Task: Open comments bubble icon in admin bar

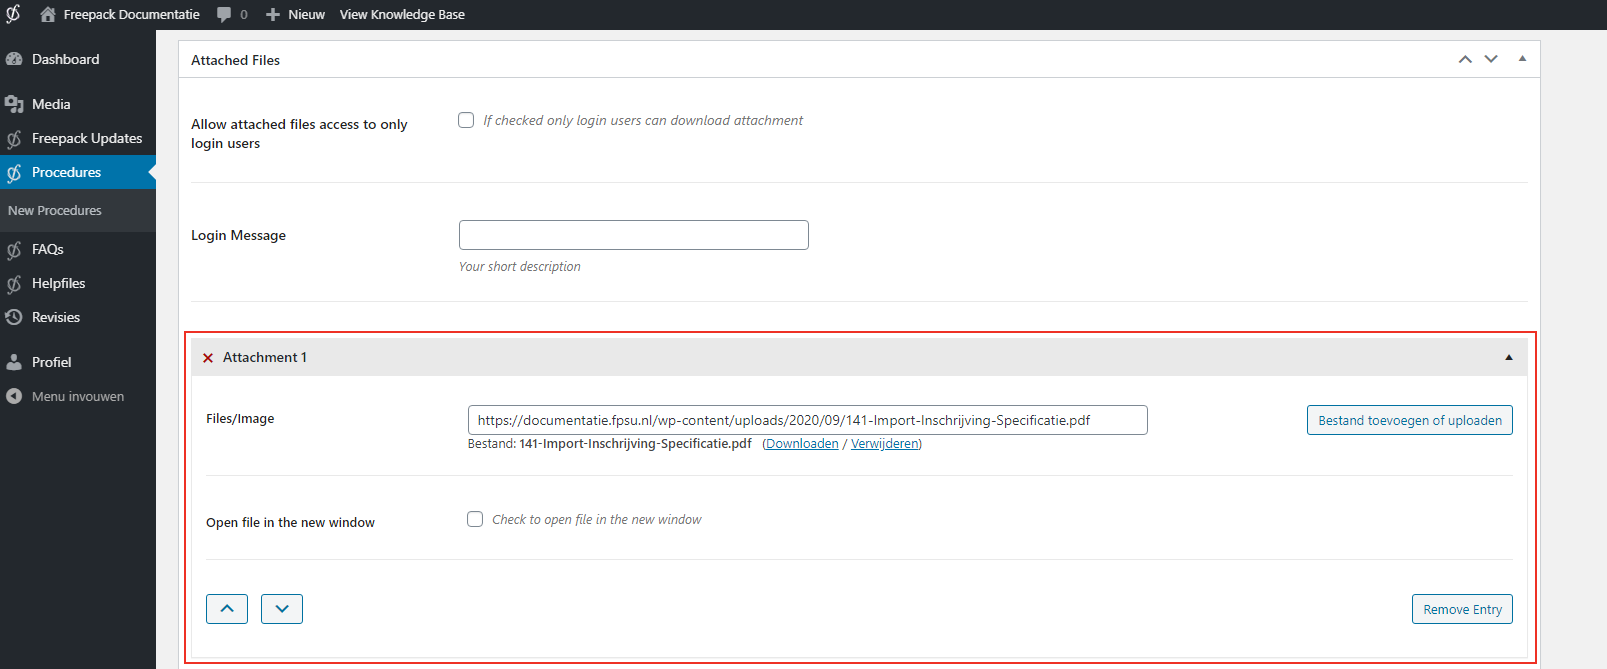Action: pos(224,15)
